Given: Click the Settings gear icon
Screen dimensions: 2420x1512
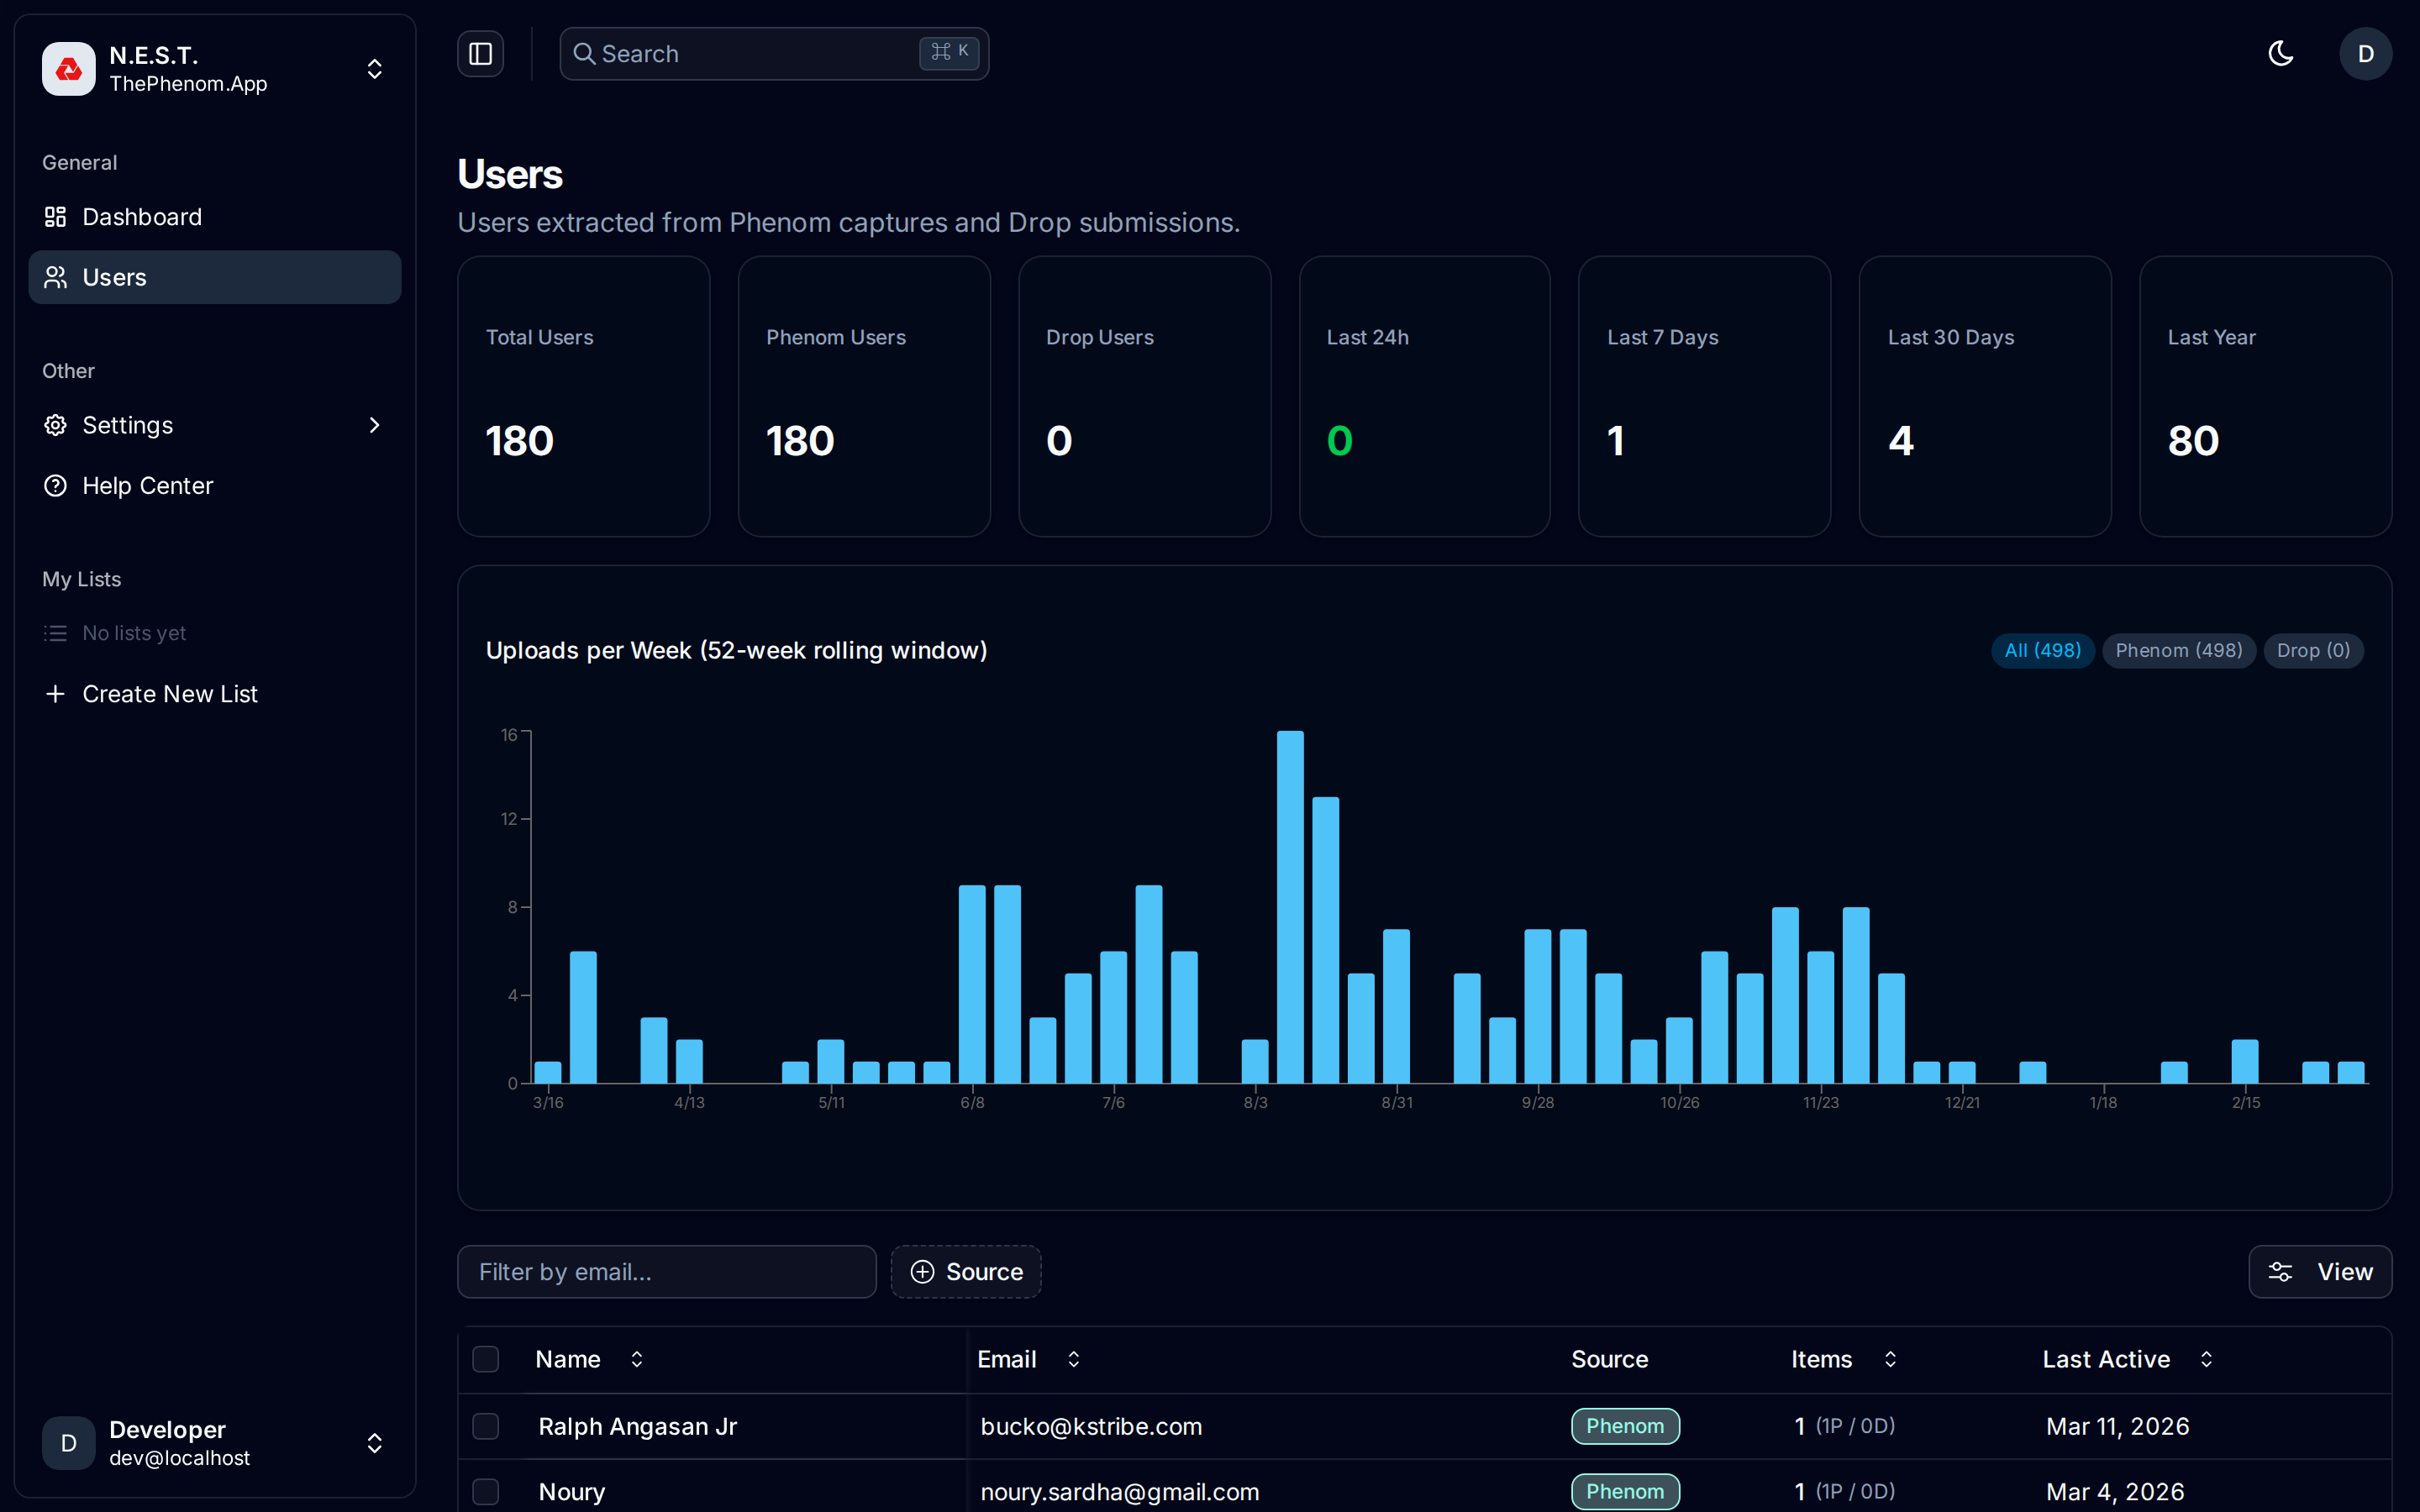Looking at the screenshot, I should tap(56, 425).
